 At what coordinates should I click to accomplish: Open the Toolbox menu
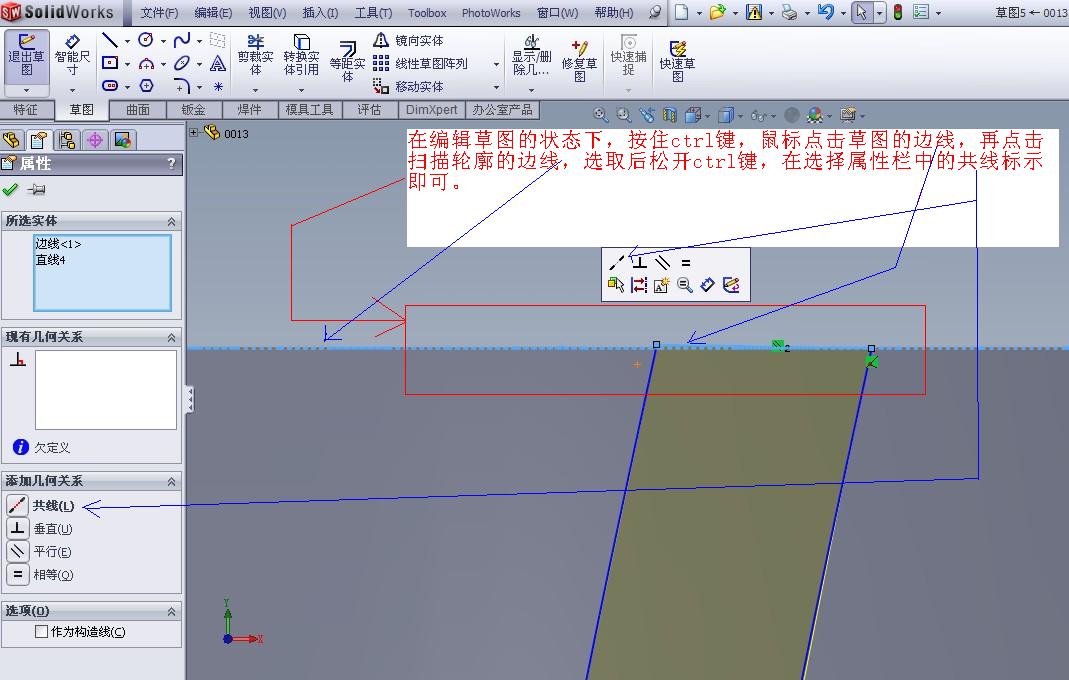pos(427,13)
